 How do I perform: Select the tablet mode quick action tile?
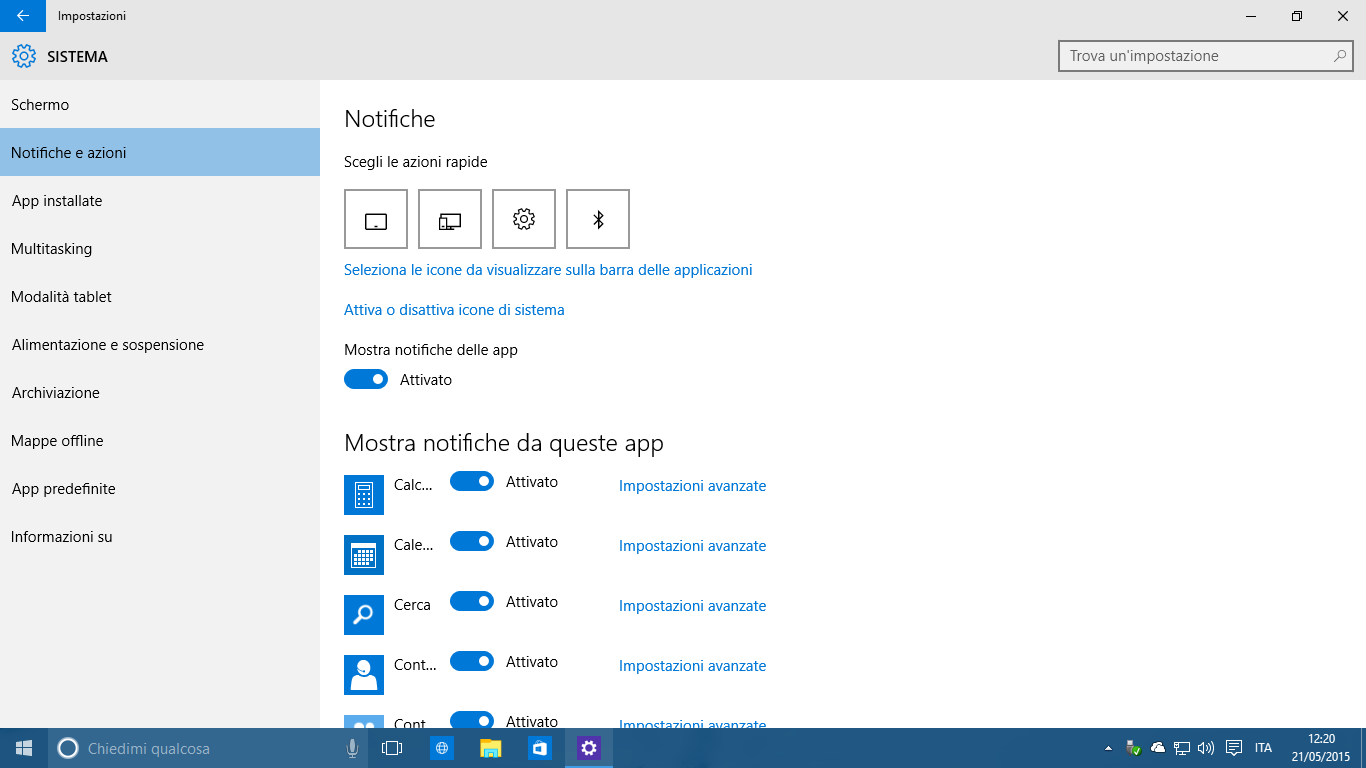tap(376, 219)
